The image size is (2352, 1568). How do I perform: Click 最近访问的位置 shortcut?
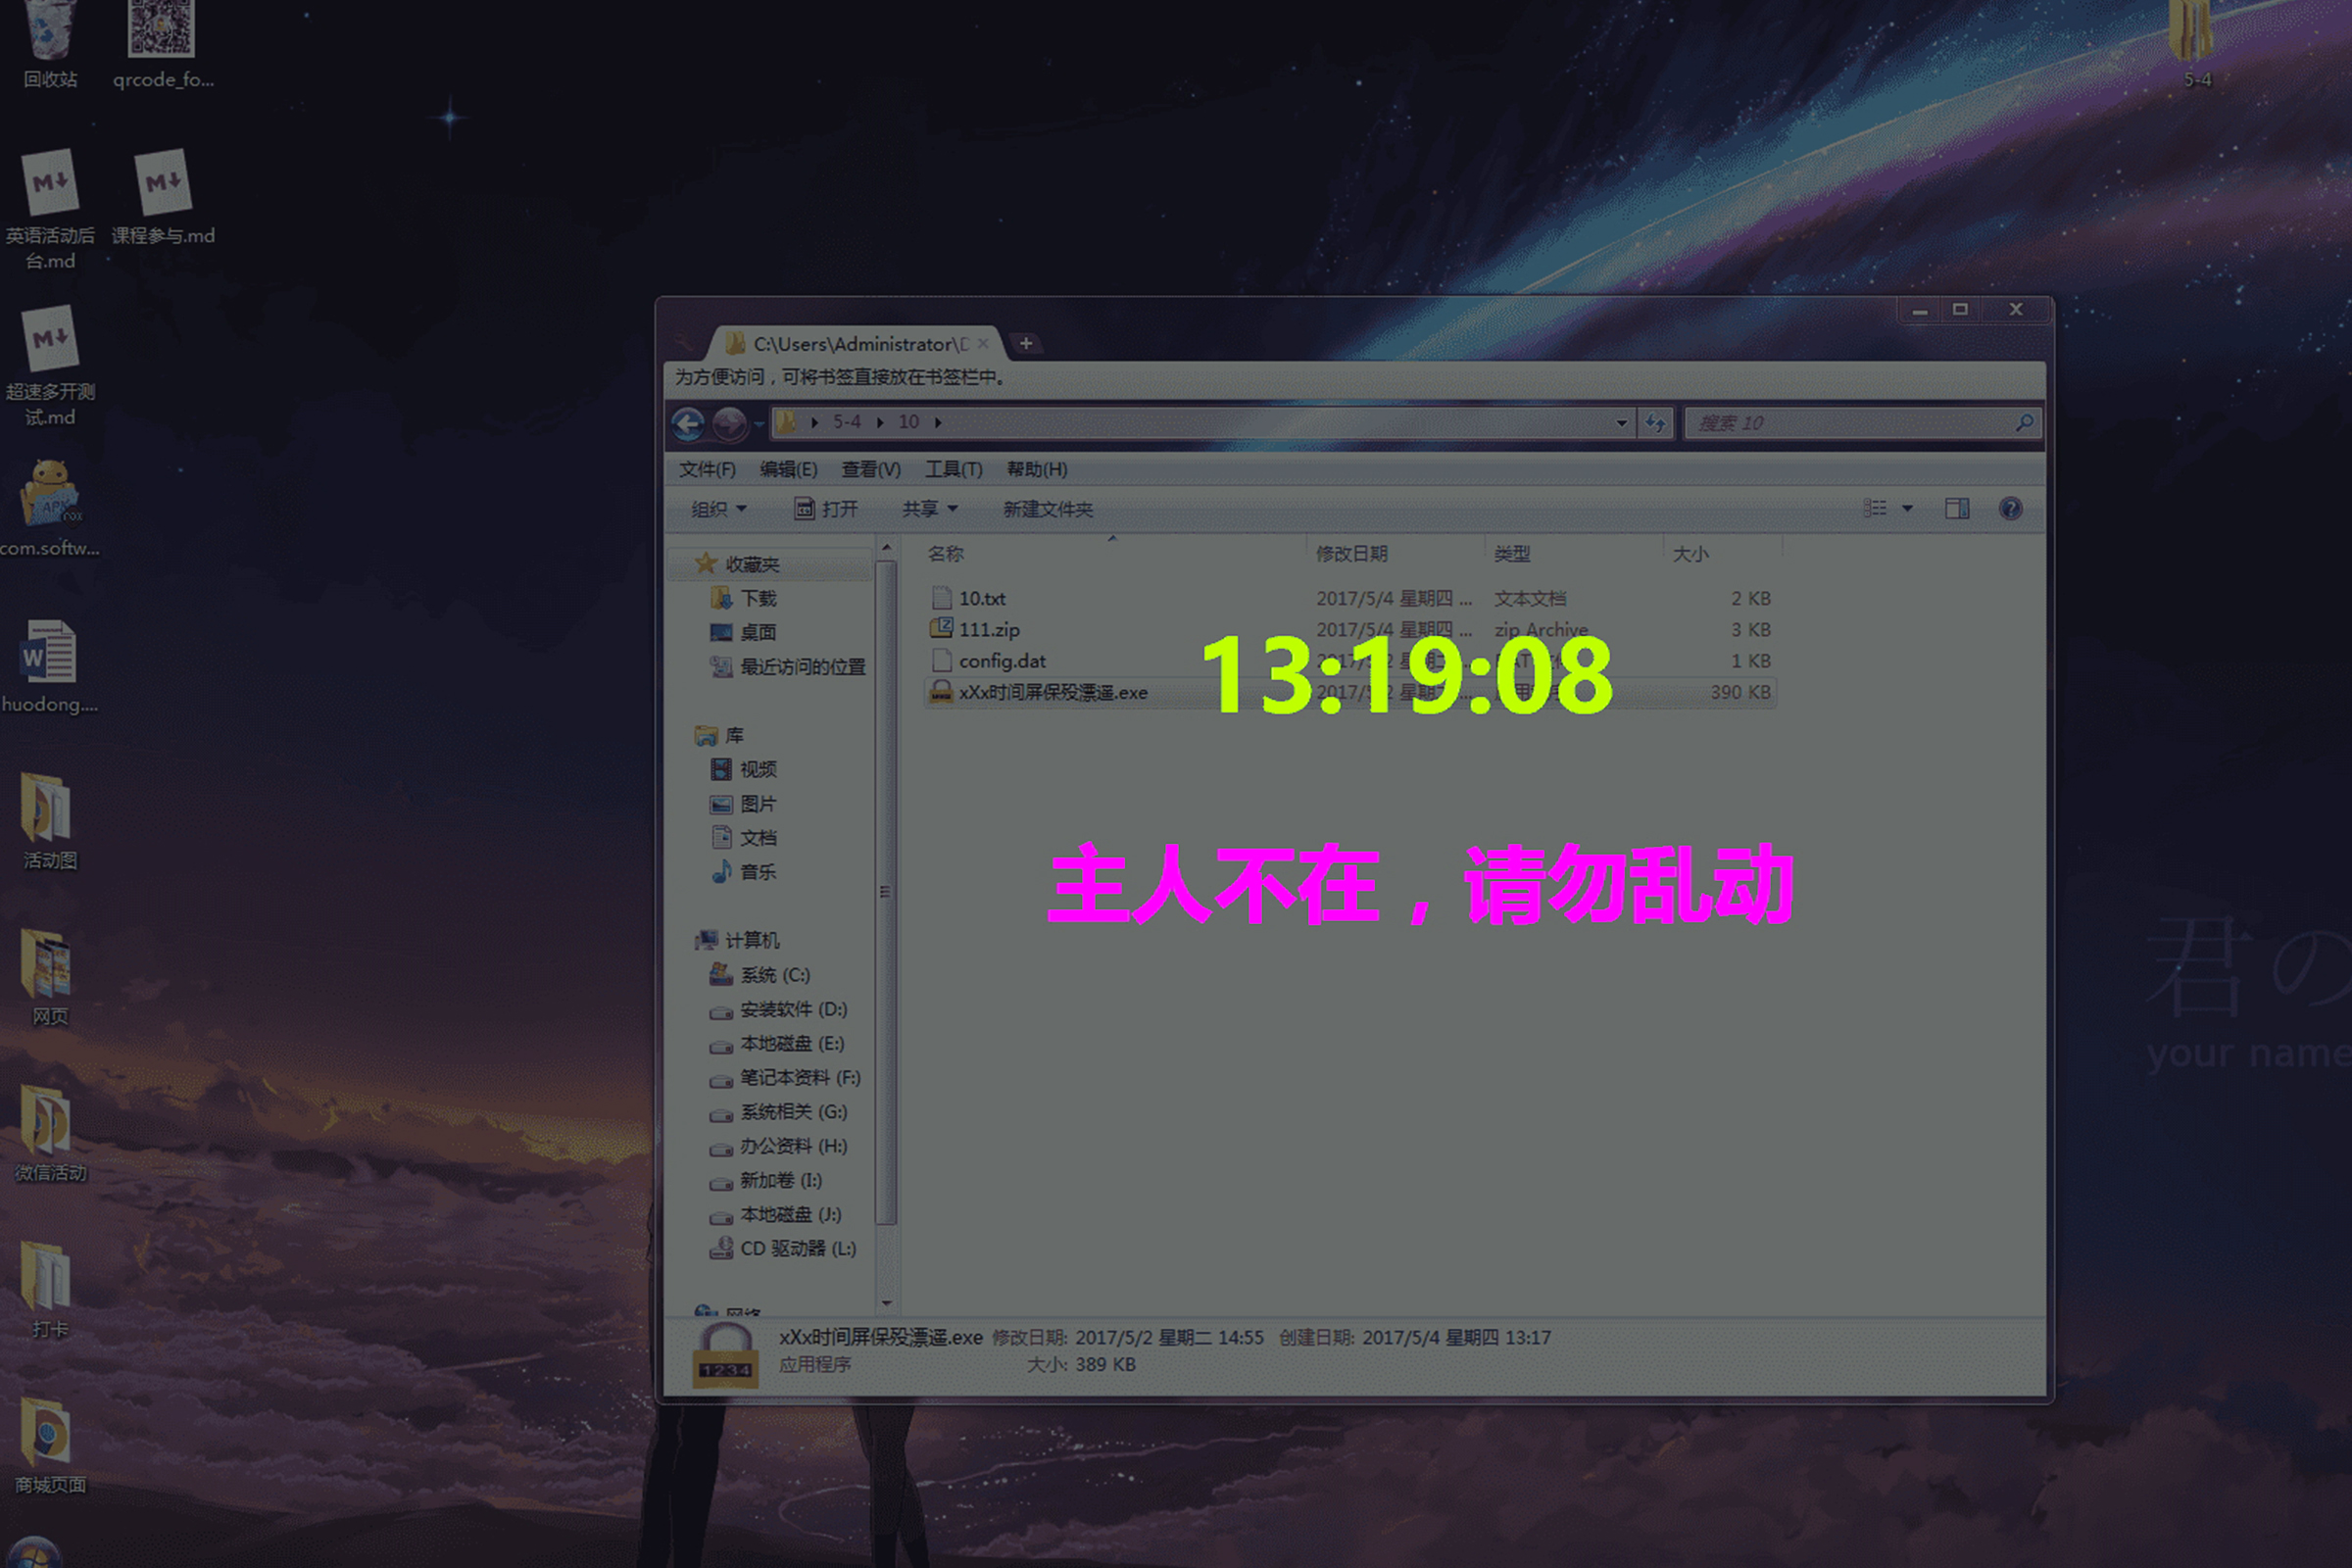[x=788, y=665]
